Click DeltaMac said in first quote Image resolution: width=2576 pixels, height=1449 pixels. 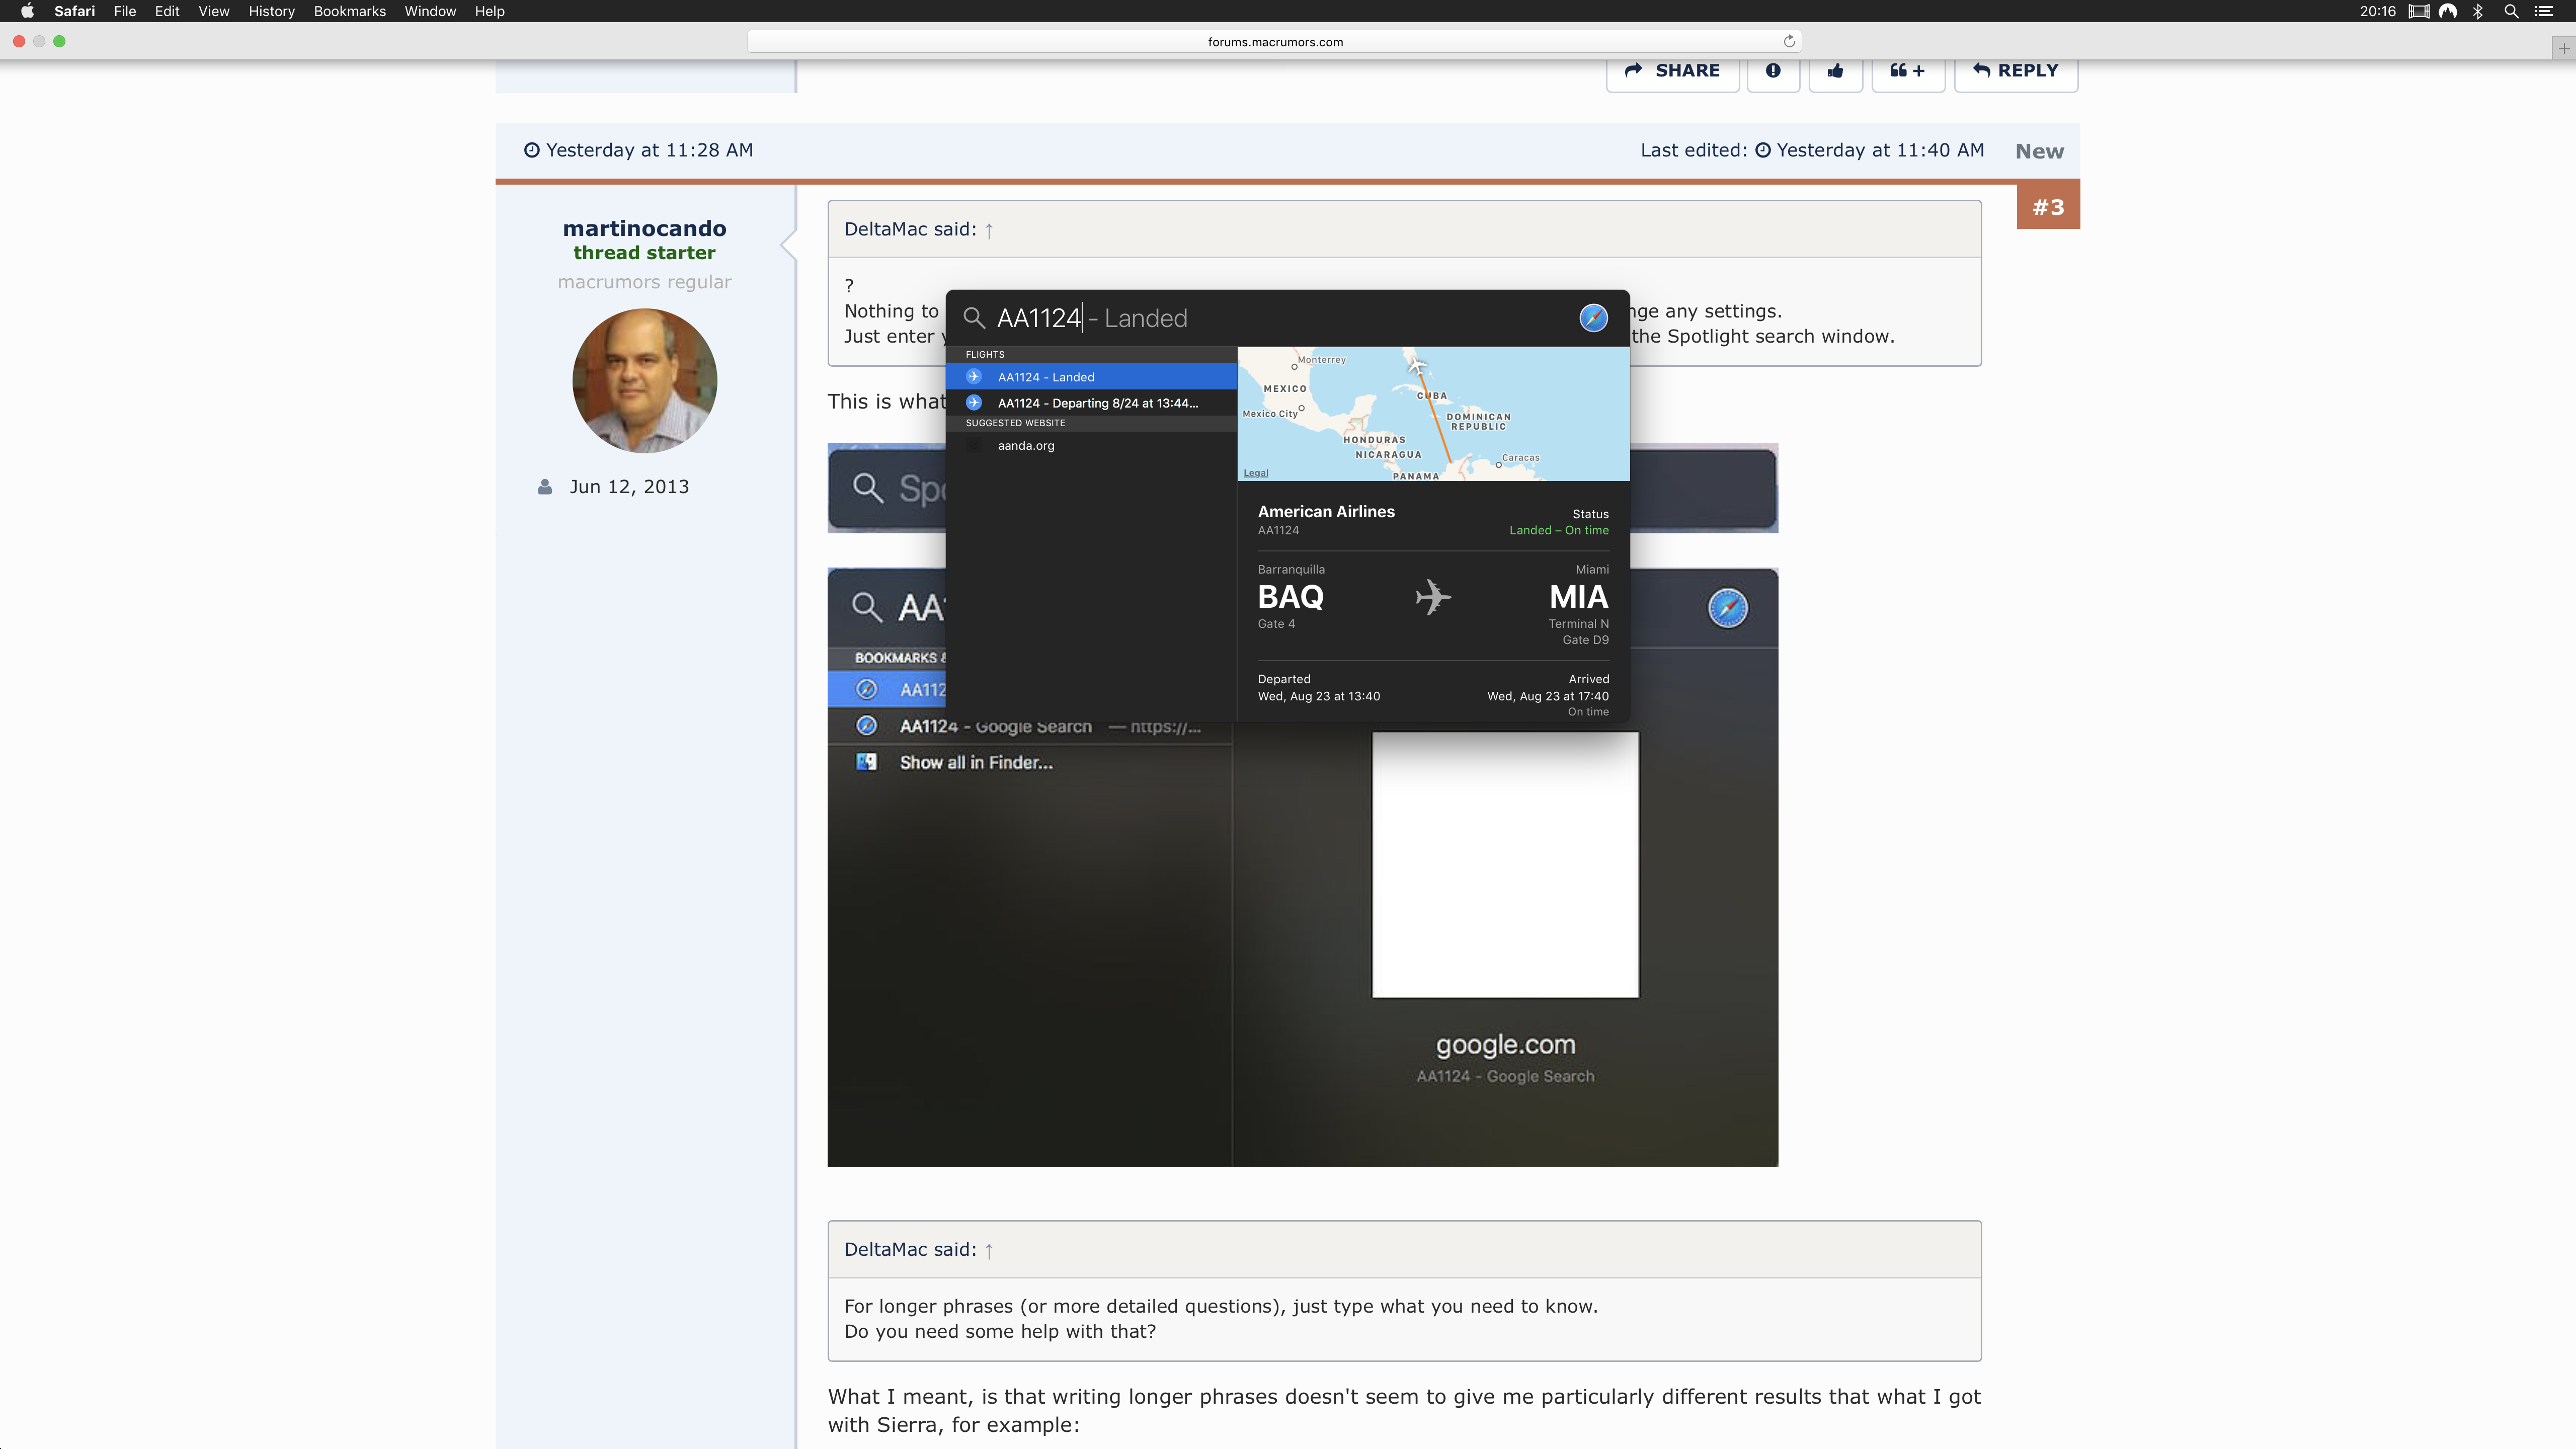click(x=909, y=230)
